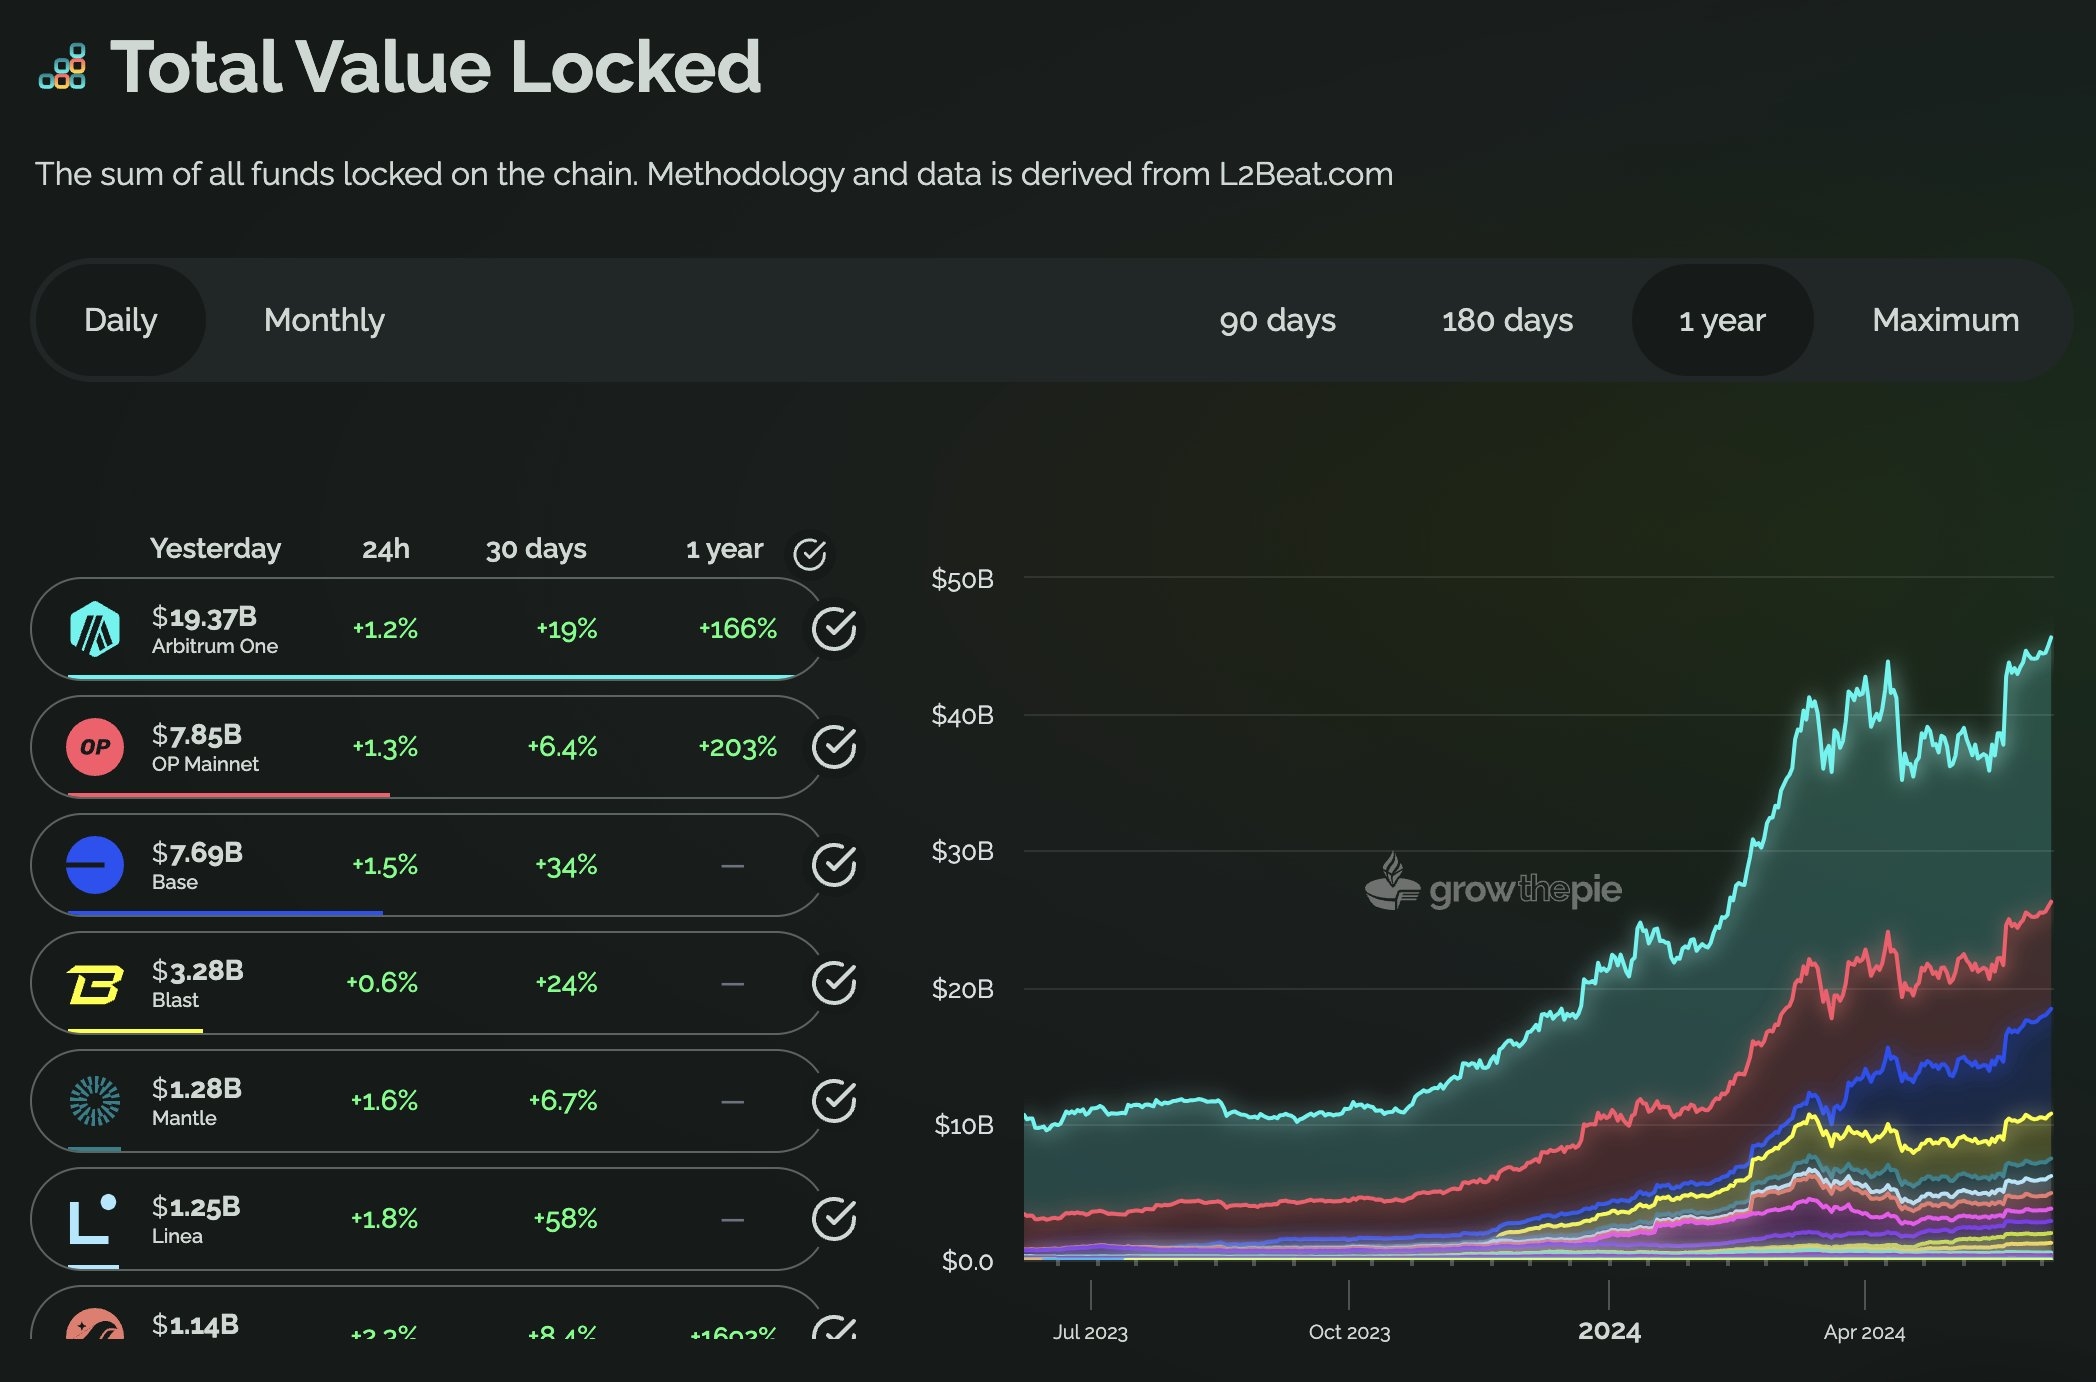
Task: Deselect Base chain checkmark
Action: pos(834,865)
